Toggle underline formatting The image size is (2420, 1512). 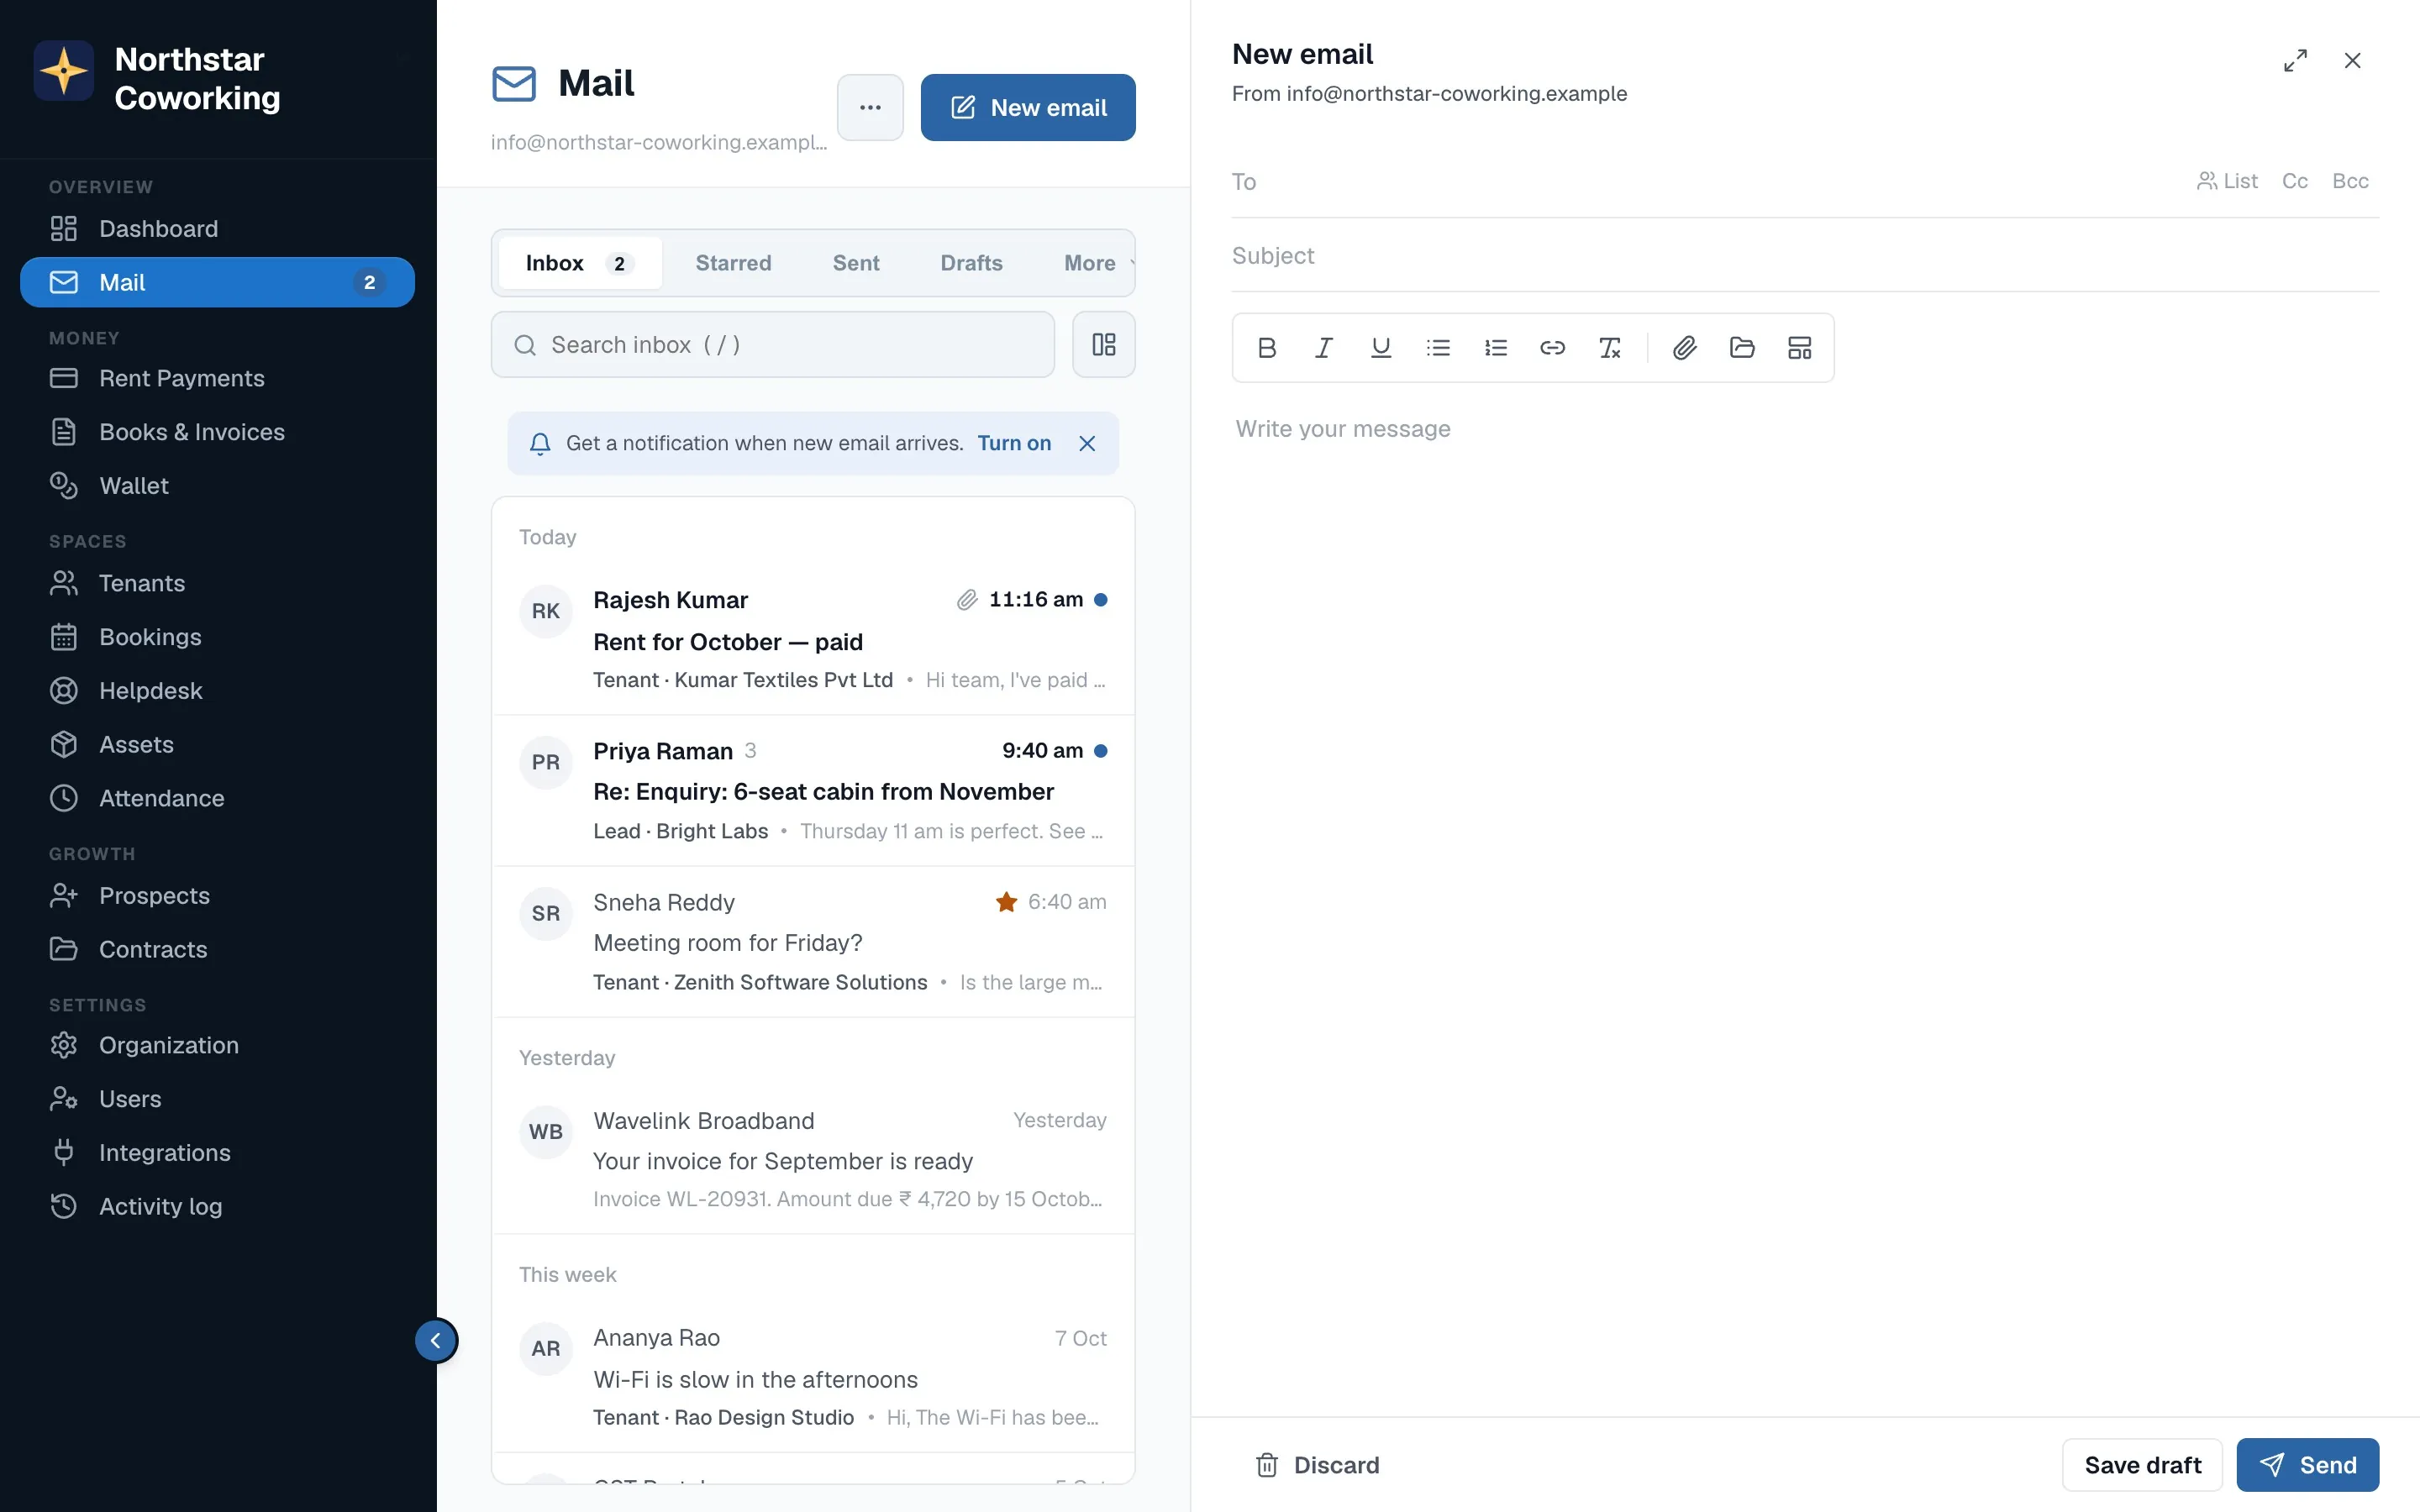click(x=1380, y=348)
